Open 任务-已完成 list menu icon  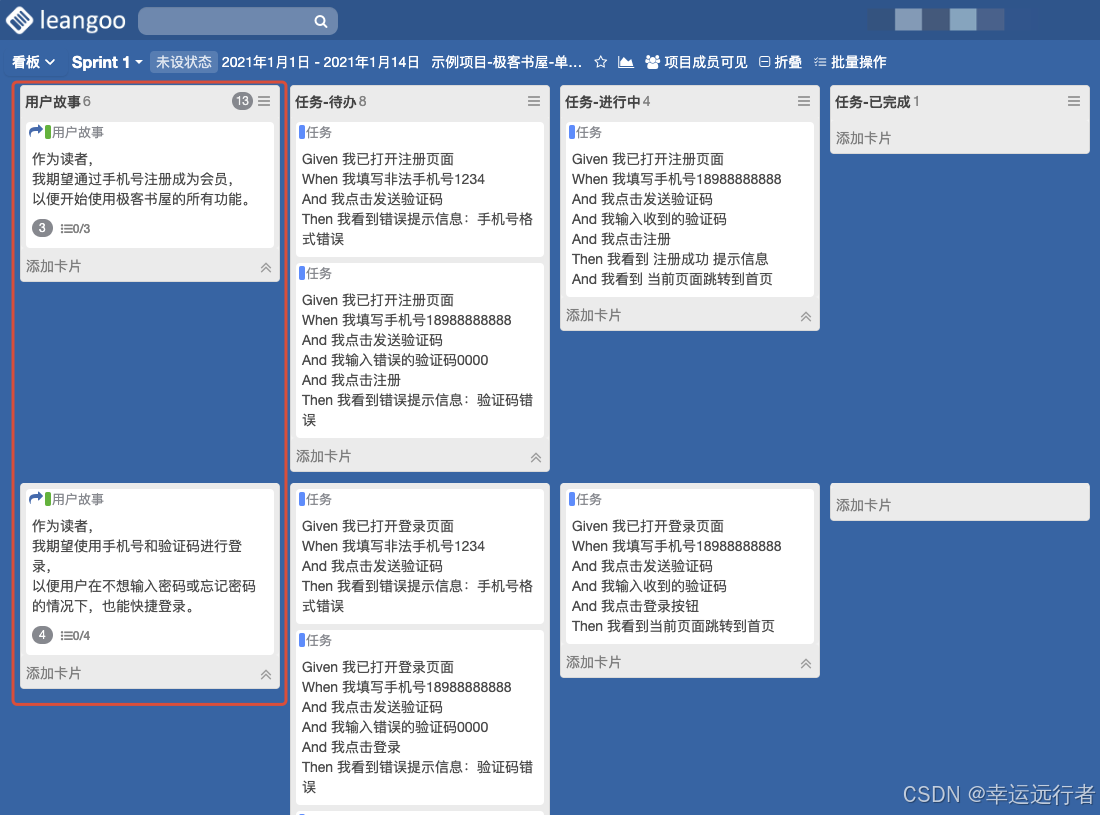[1074, 101]
